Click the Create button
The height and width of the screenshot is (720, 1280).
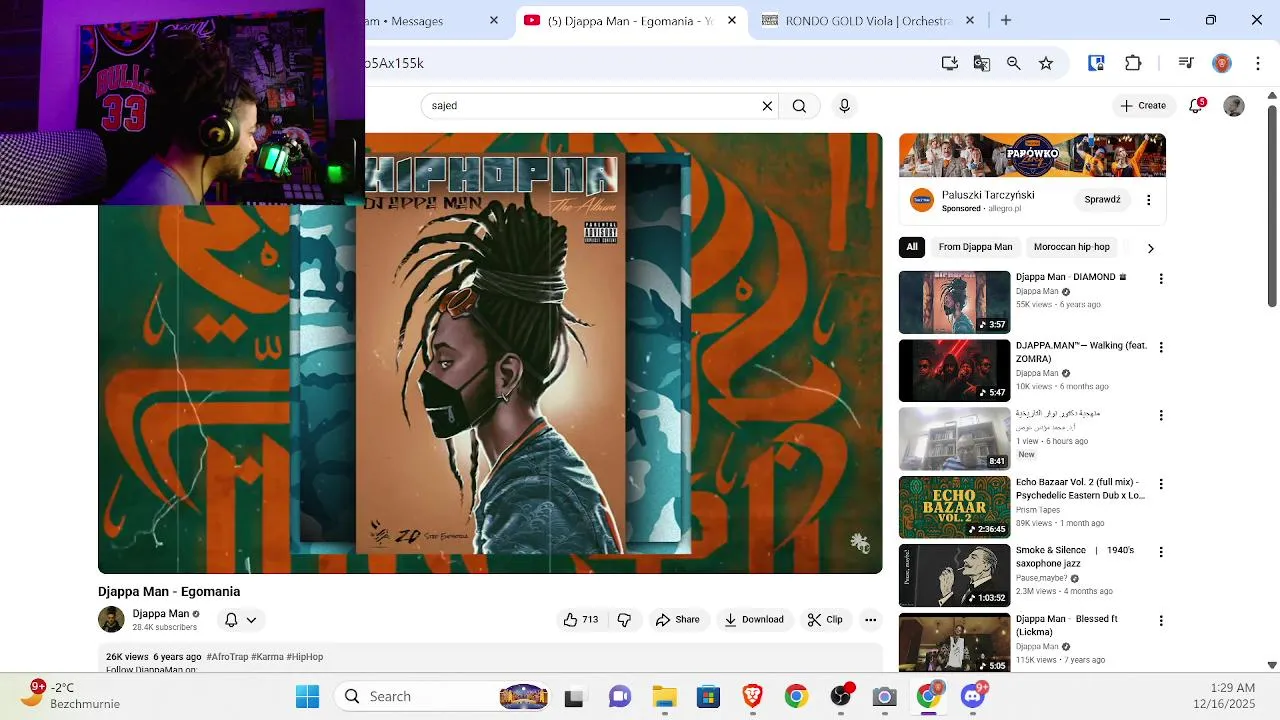click(x=1143, y=106)
